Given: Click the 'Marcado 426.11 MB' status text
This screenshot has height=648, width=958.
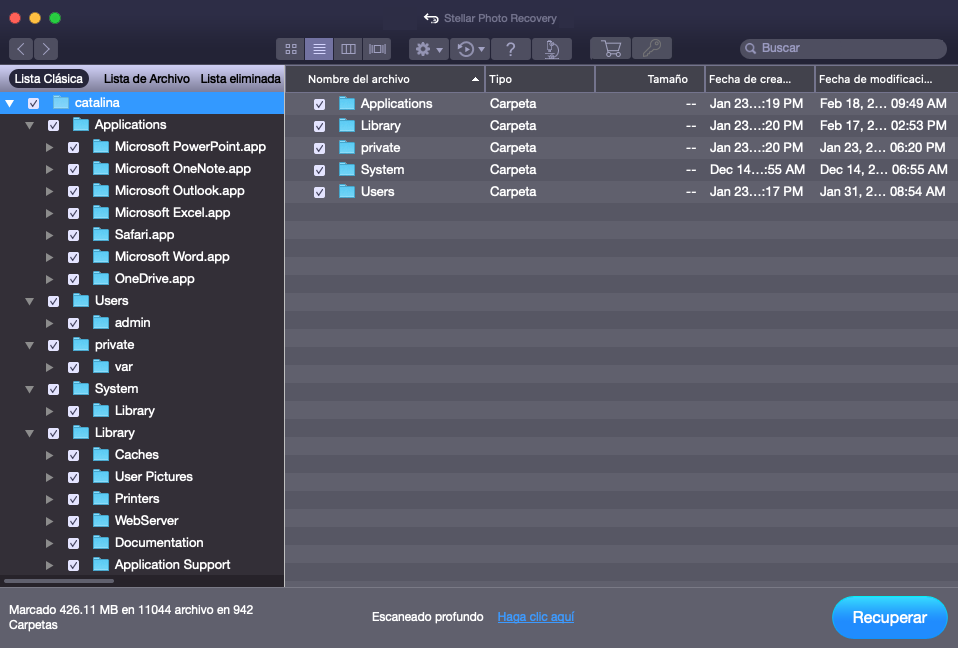Looking at the screenshot, I should [x=131, y=617].
